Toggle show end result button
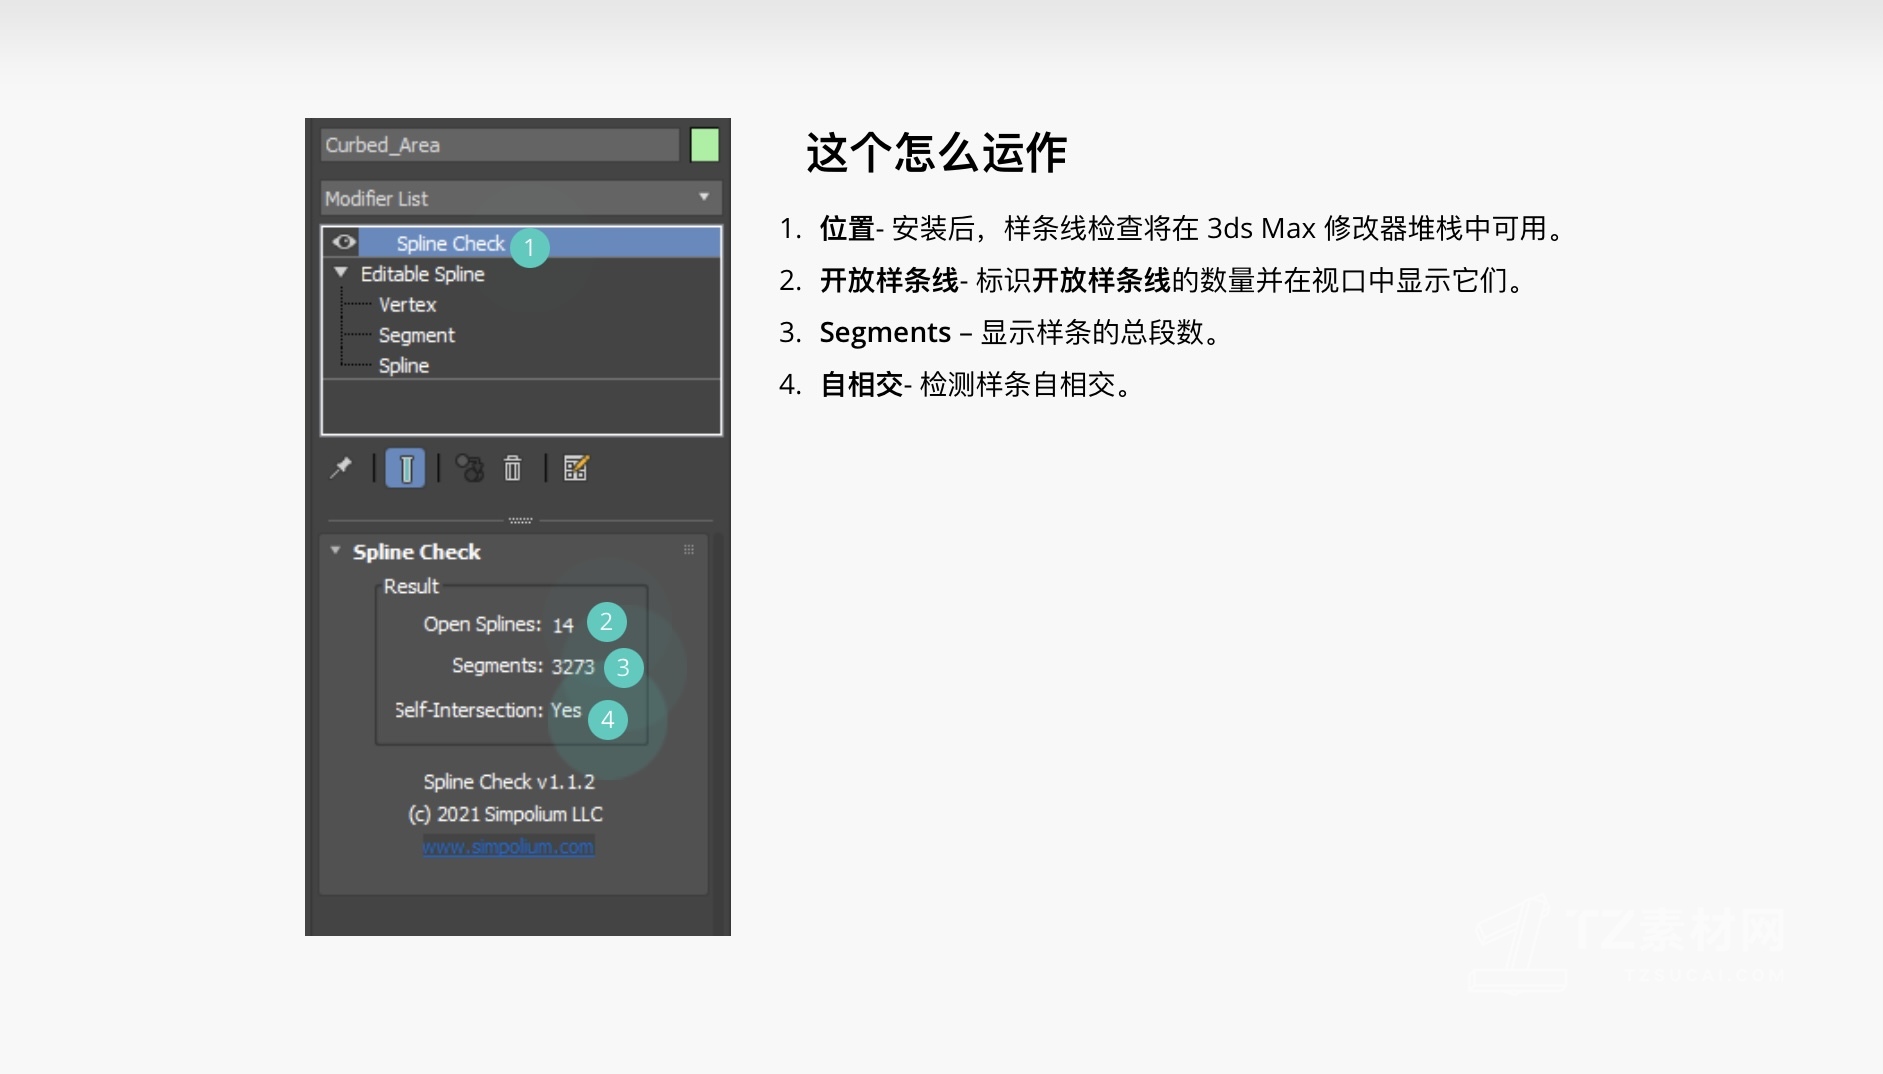 point(405,468)
